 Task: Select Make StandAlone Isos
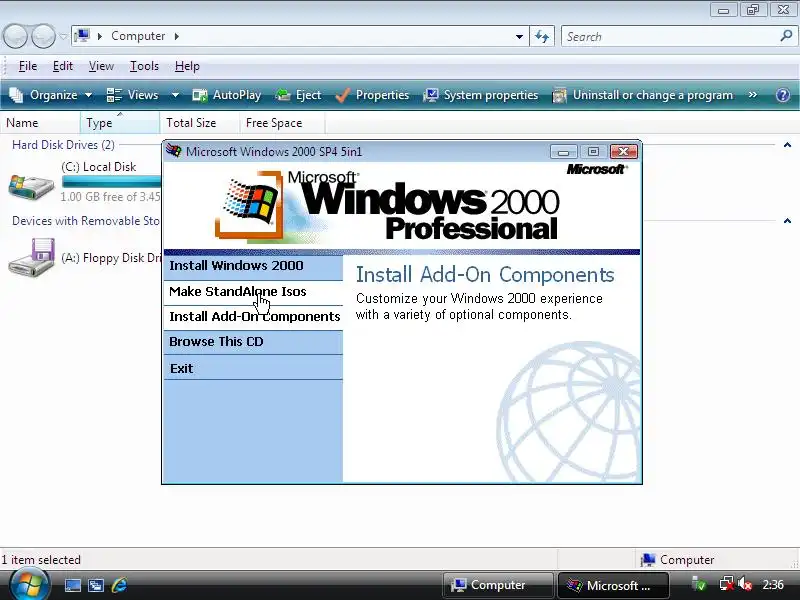253,292
